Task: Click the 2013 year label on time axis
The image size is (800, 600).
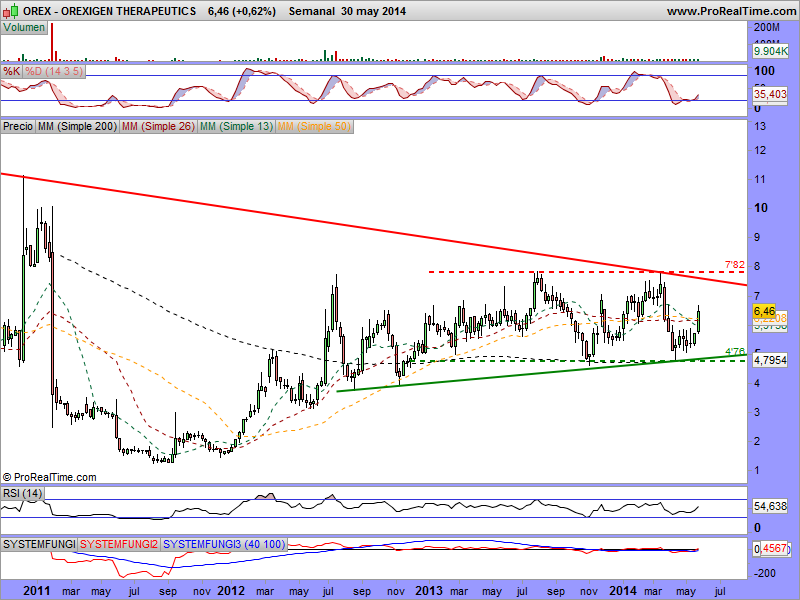Action: 429,591
